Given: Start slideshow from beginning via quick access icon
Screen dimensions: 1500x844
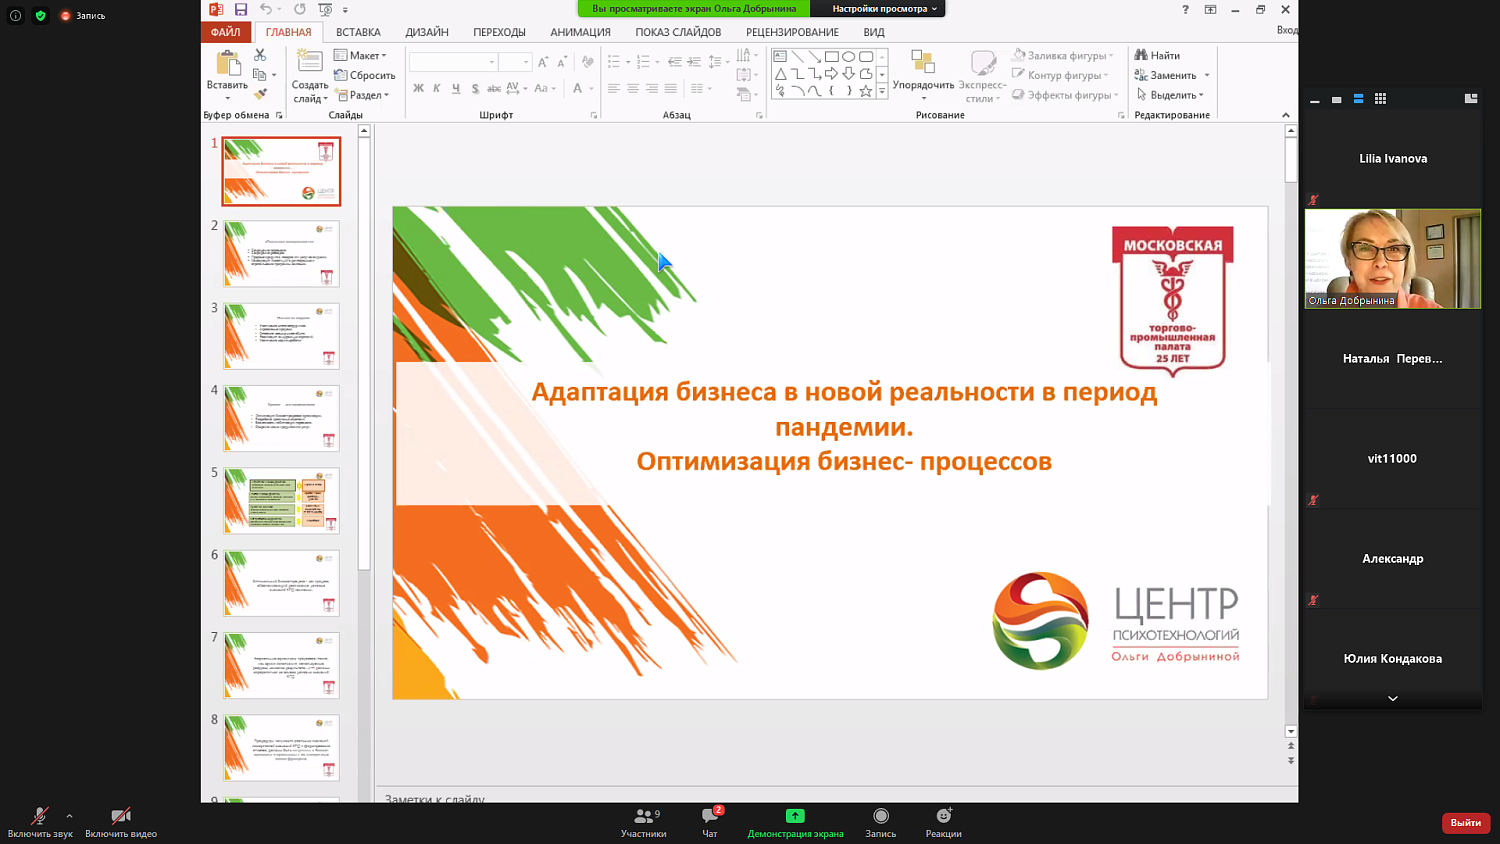Looking at the screenshot, I should [x=325, y=9].
